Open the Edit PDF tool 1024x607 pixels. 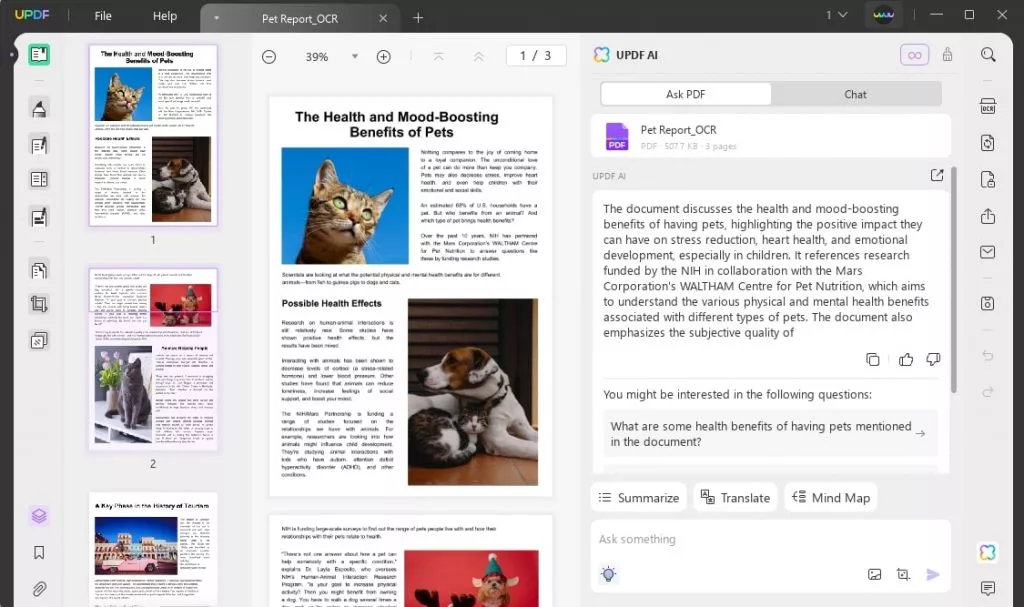pyautogui.click(x=39, y=144)
